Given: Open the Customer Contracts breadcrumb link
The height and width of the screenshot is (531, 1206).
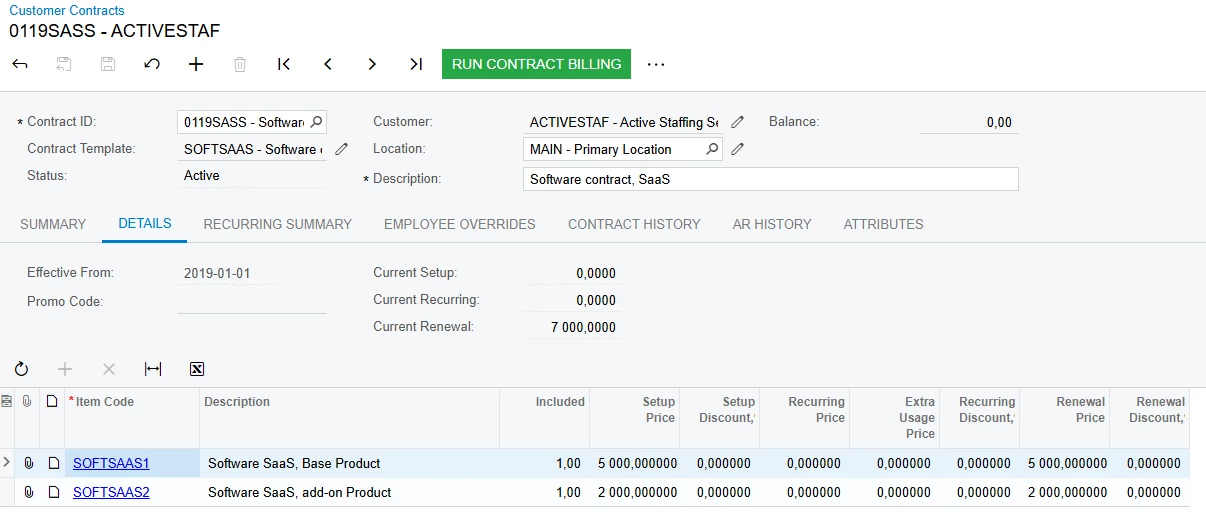Looking at the screenshot, I should [x=67, y=10].
